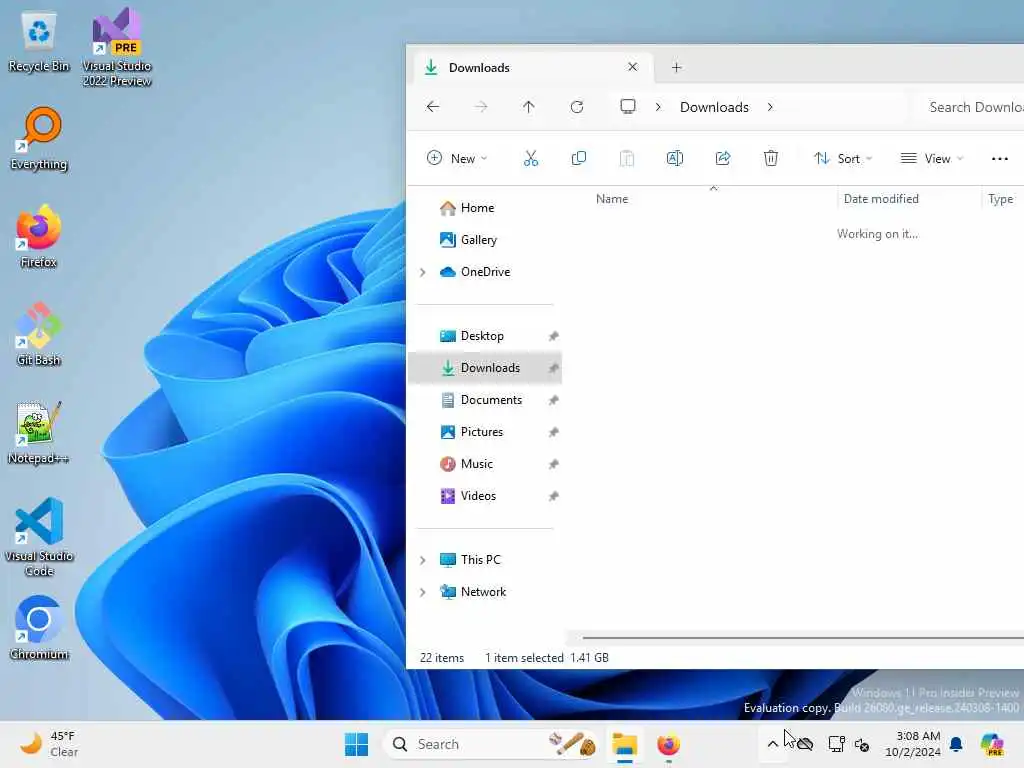Expand the OneDrive tree node
This screenshot has width=1024, height=768.
click(x=423, y=272)
